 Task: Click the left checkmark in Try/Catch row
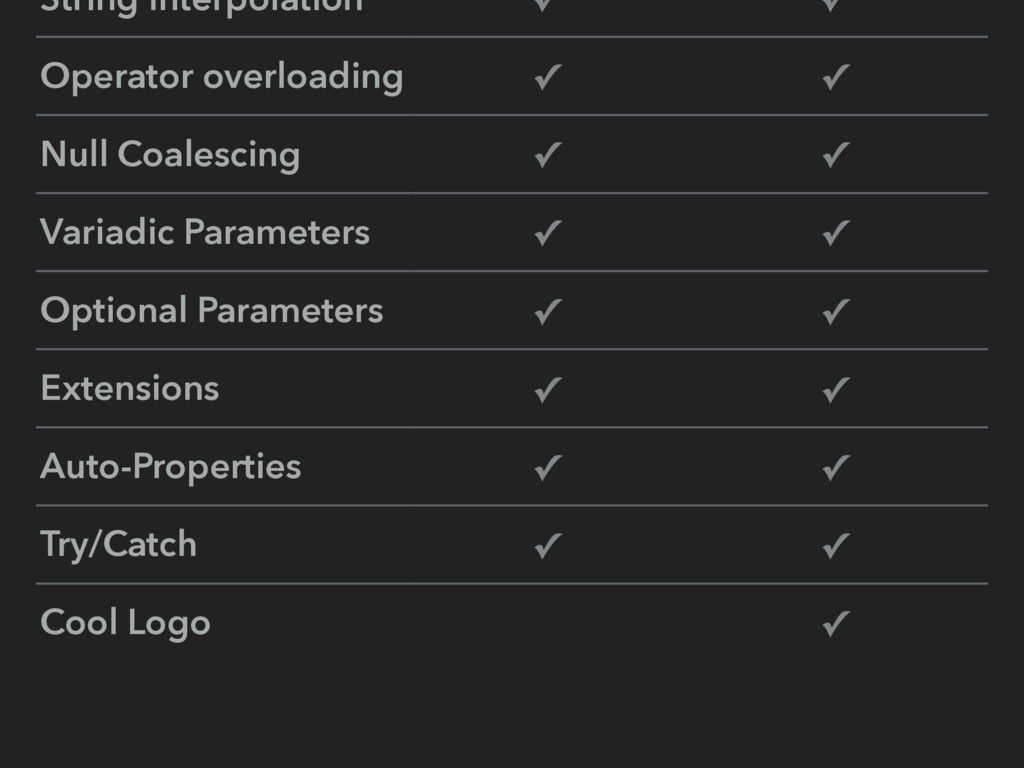[546, 545]
